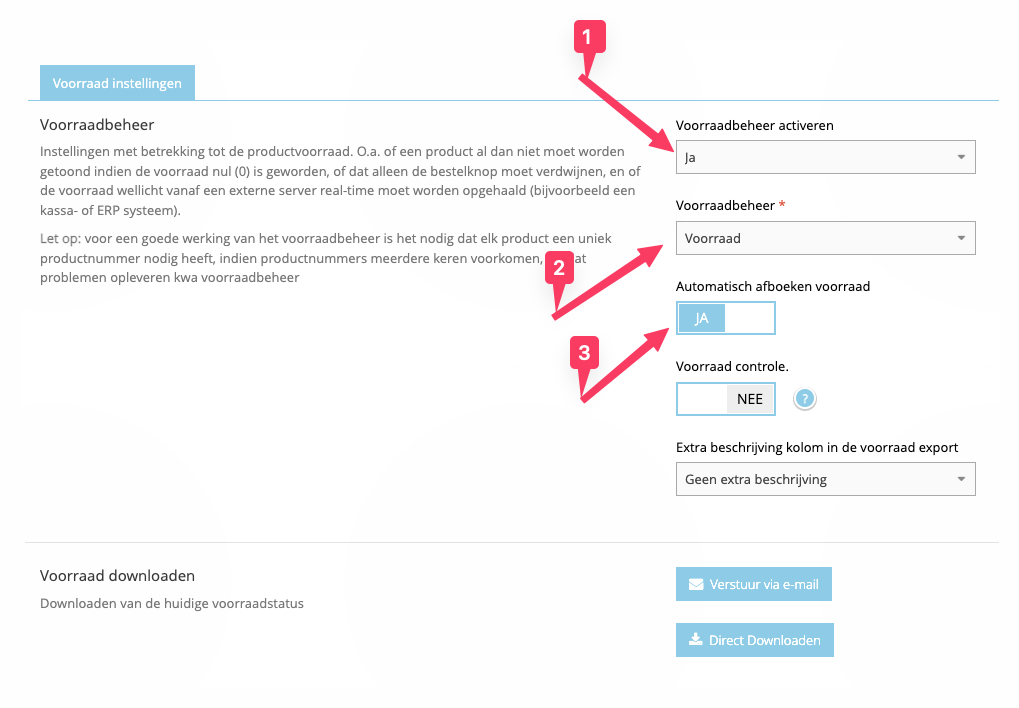Click the Verstuur via e-mail button

[753, 584]
